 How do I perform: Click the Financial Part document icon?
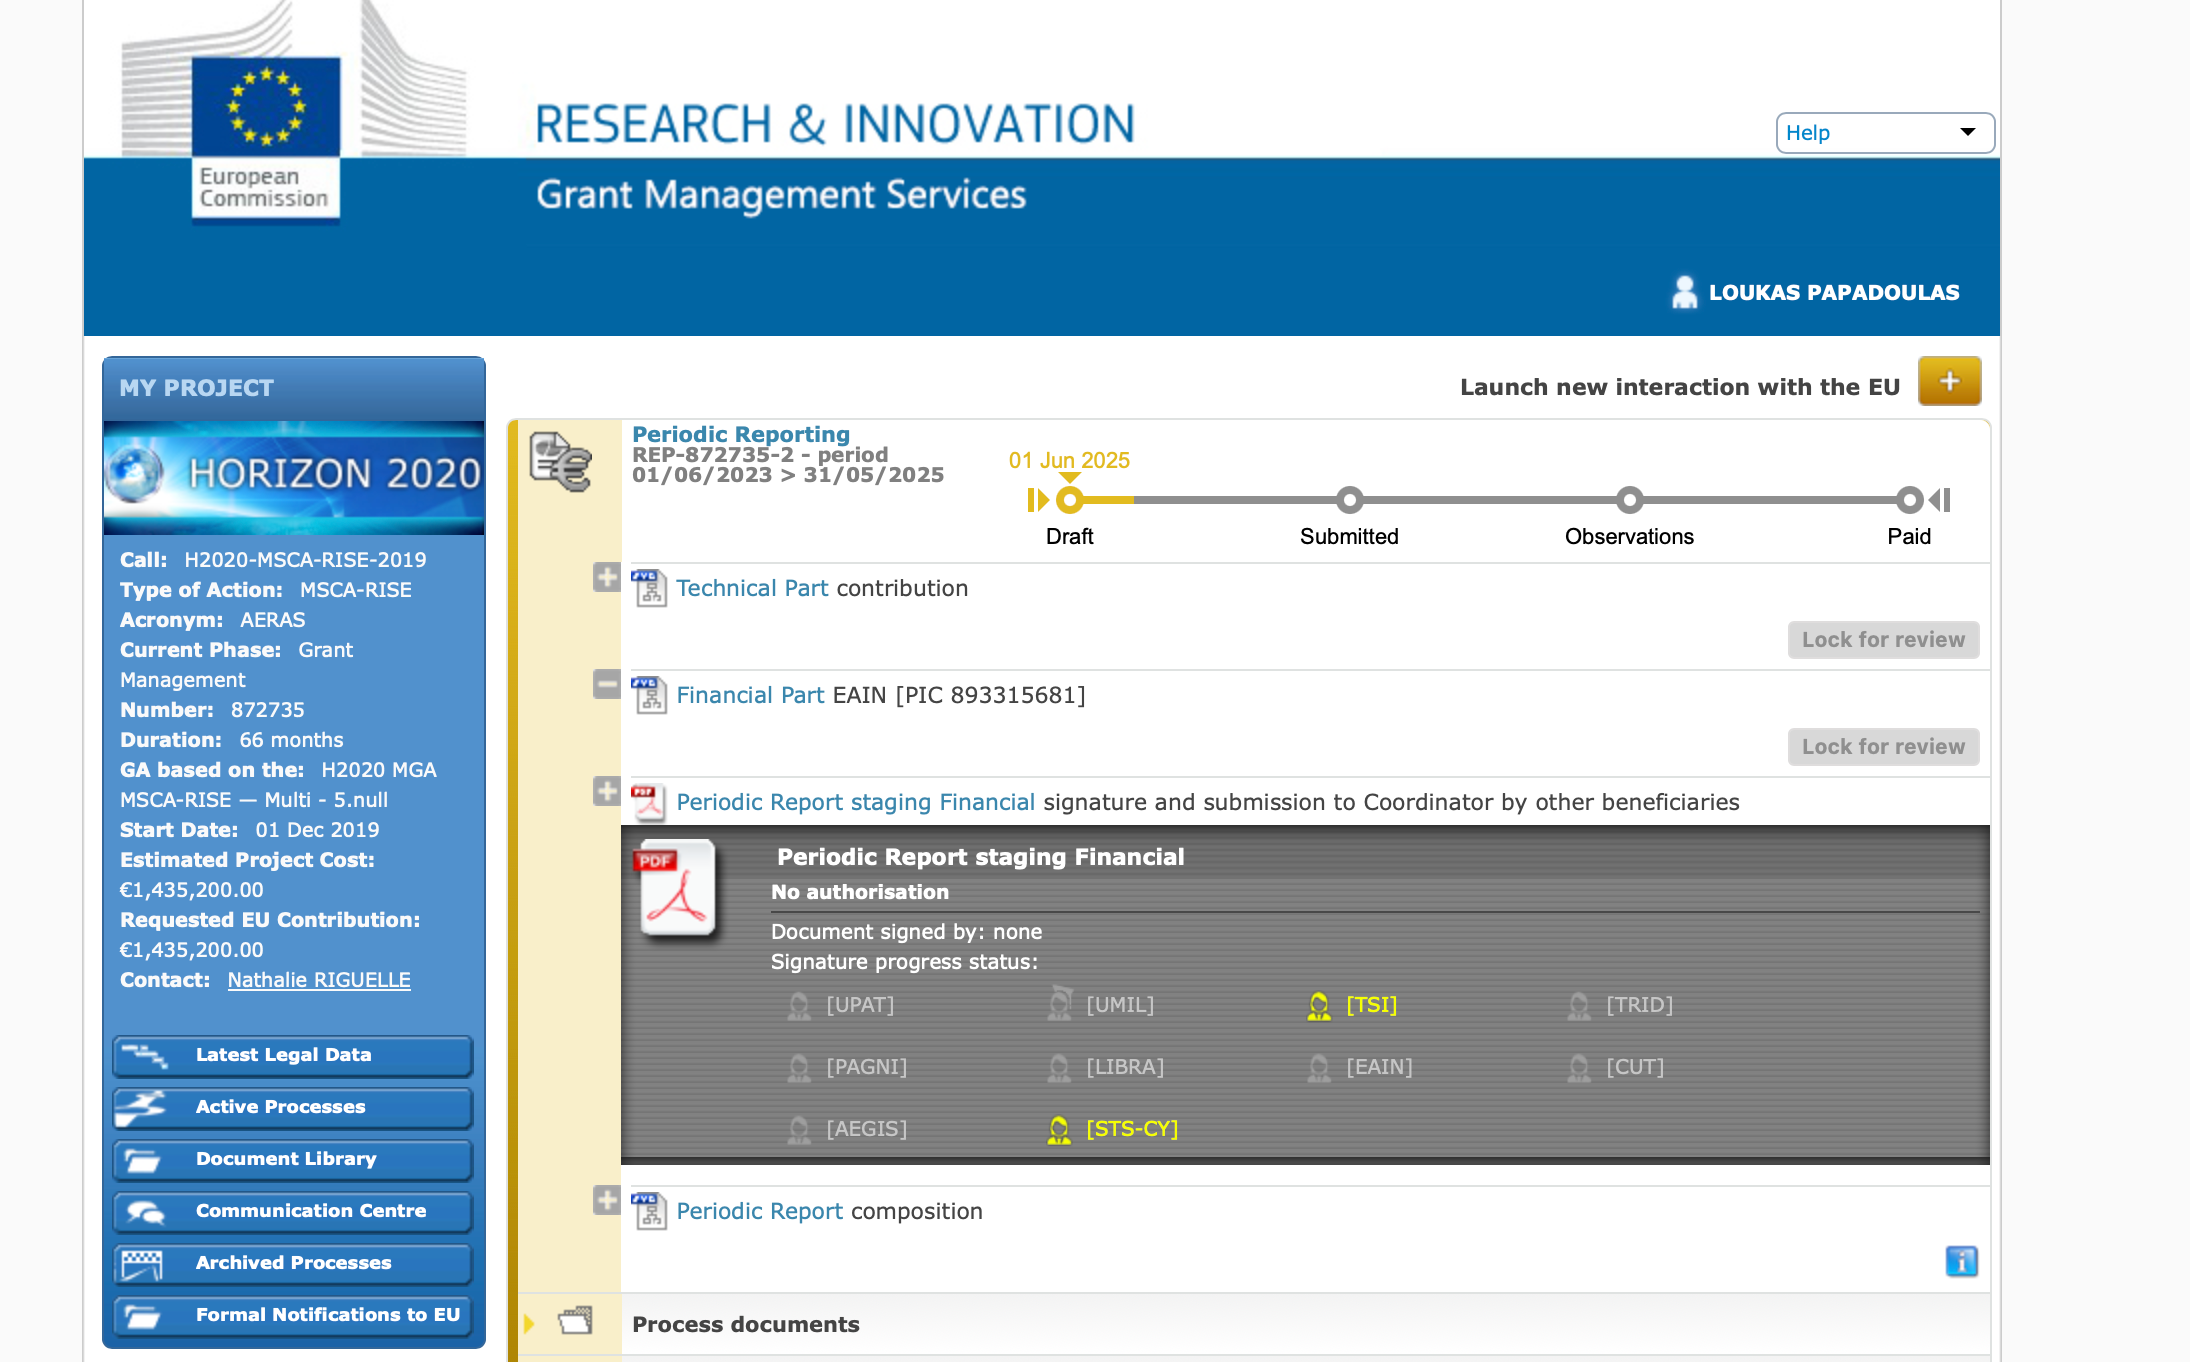(649, 695)
